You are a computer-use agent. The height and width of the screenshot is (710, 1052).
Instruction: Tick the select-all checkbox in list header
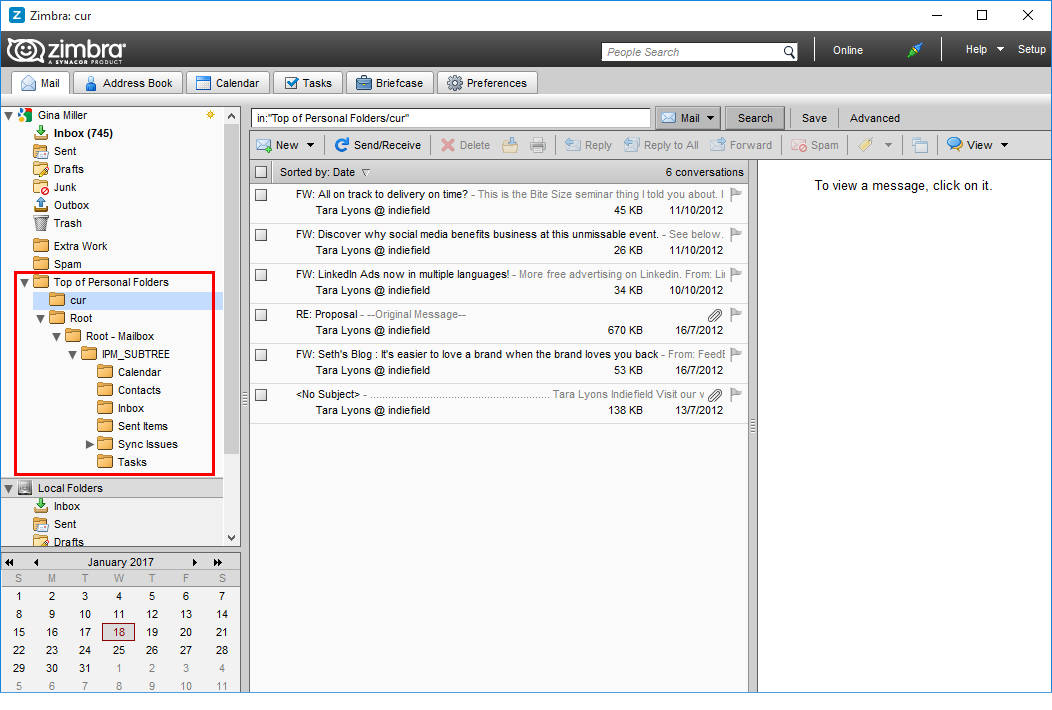pyautogui.click(x=262, y=172)
